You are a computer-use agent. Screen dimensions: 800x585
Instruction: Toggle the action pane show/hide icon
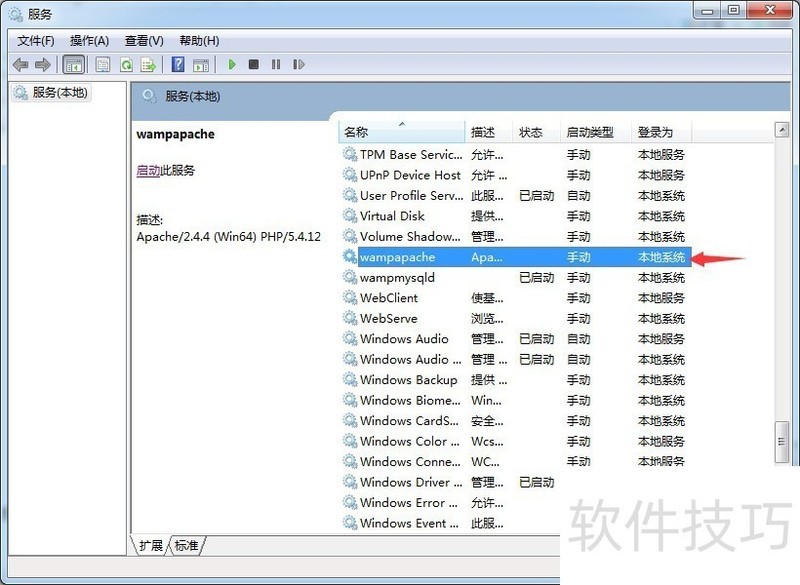(x=202, y=64)
